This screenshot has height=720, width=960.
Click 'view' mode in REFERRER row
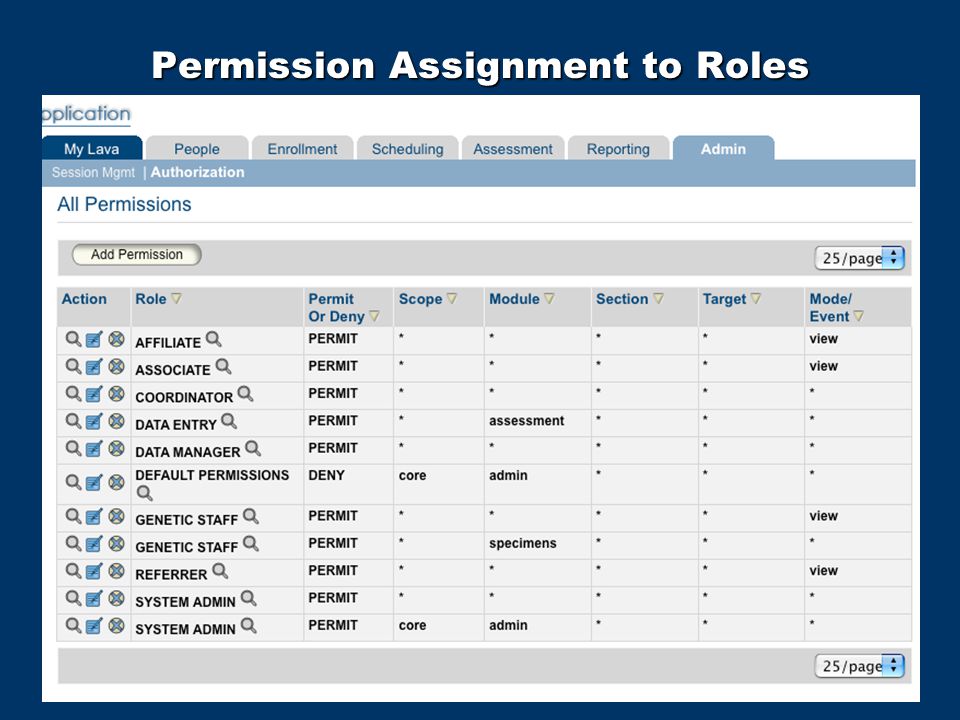coord(823,571)
